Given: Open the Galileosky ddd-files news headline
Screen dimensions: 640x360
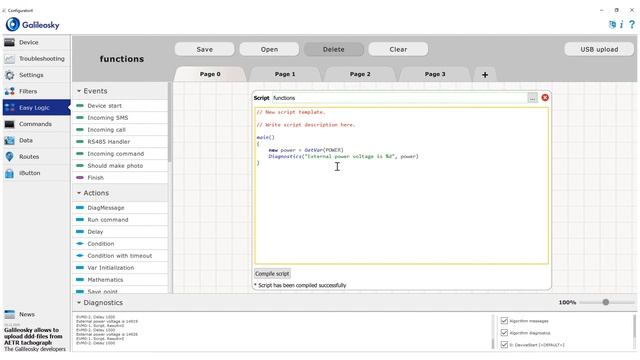Looking at the screenshot, I should [33, 336].
